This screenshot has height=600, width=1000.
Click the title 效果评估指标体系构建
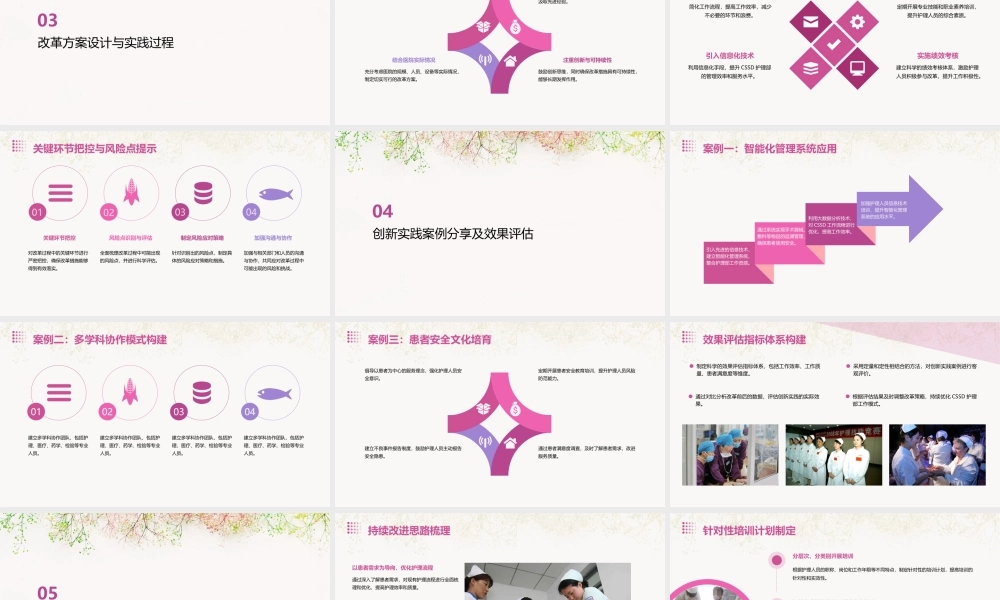tap(754, 339)
